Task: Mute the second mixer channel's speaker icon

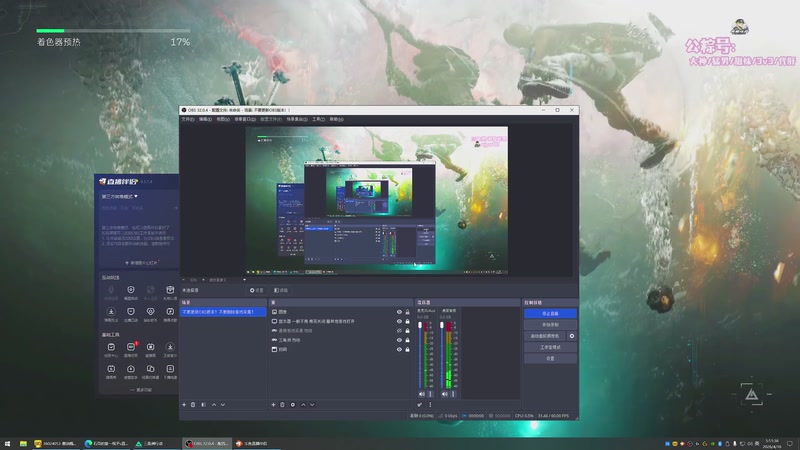Action: 444,394
